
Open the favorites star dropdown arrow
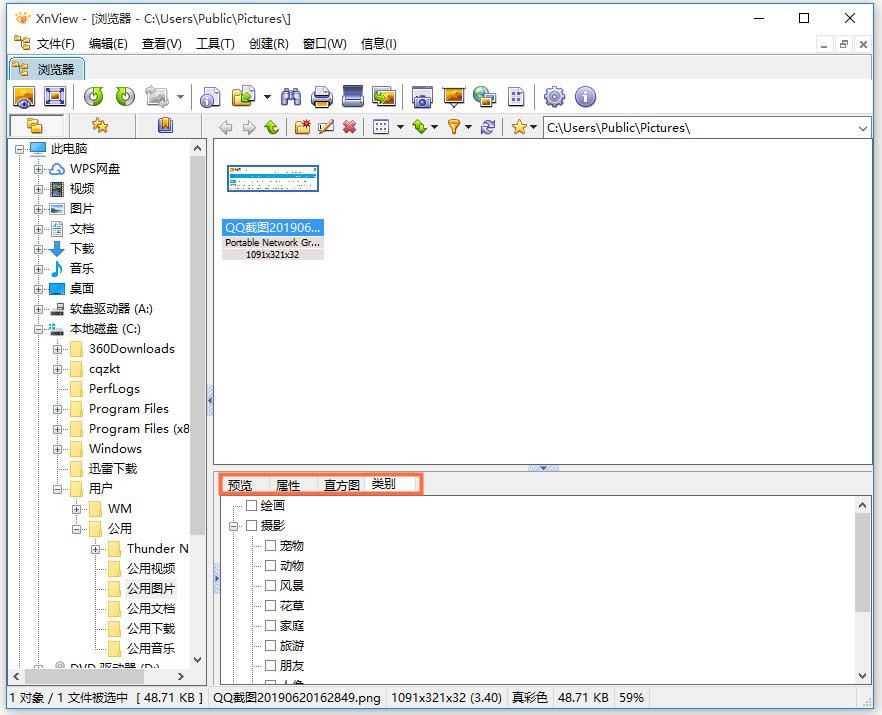(x=533, y=128)
